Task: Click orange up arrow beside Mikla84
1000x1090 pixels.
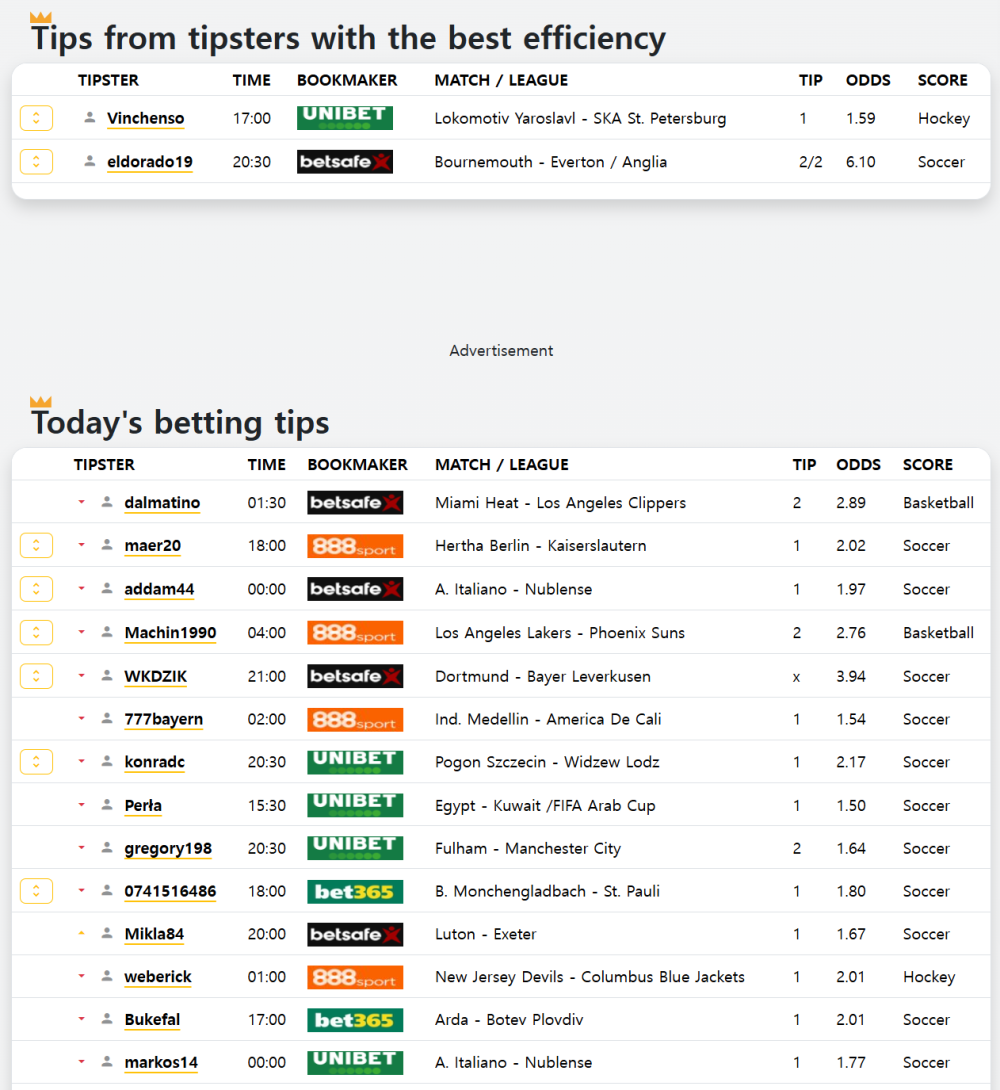Action: coord(81,934)
